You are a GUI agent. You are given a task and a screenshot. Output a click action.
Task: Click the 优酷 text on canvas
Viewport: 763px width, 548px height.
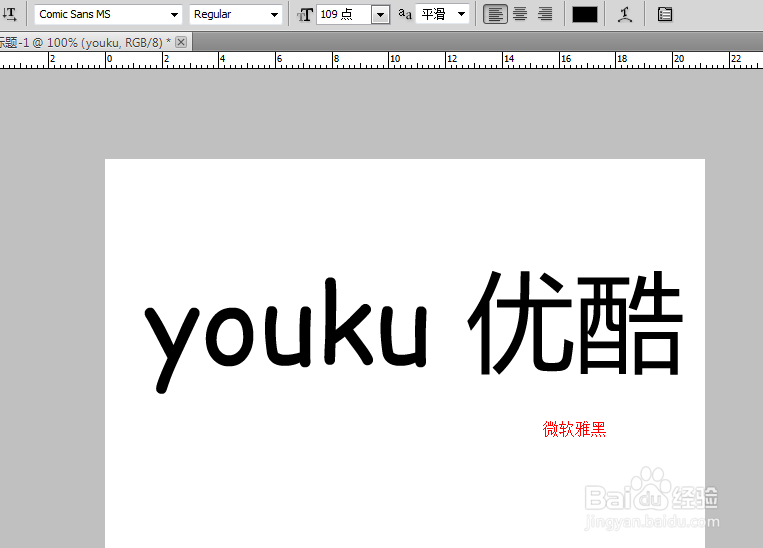(x=575, y=323)
